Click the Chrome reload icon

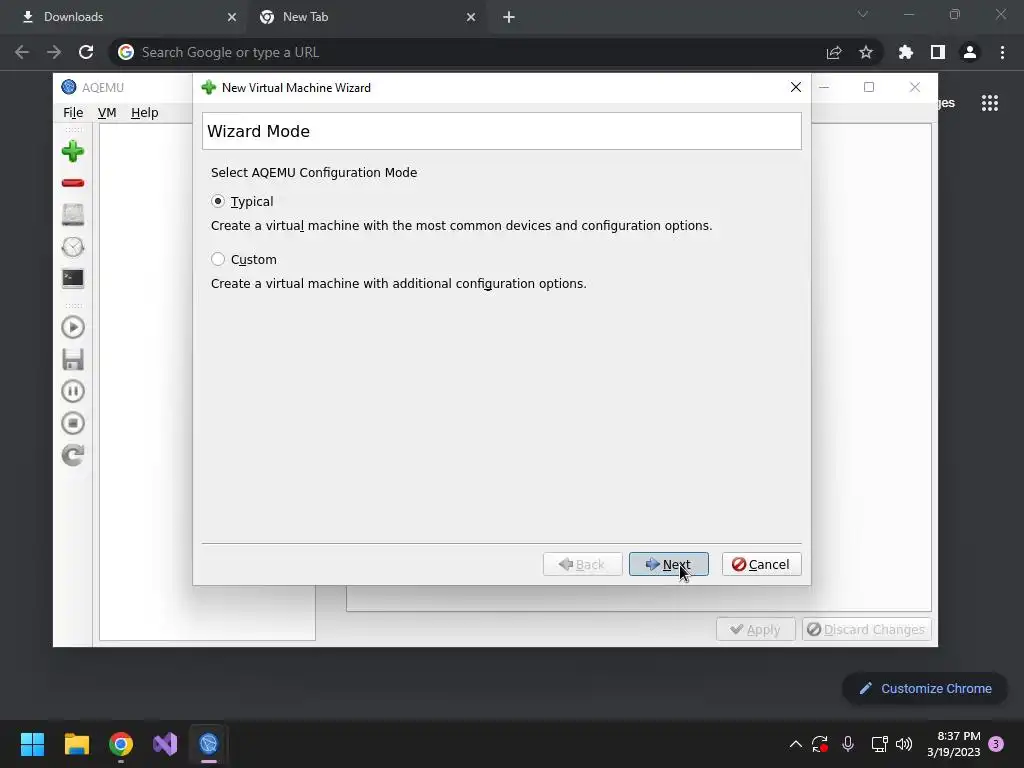pyautogui.click(x=86, y=52)
